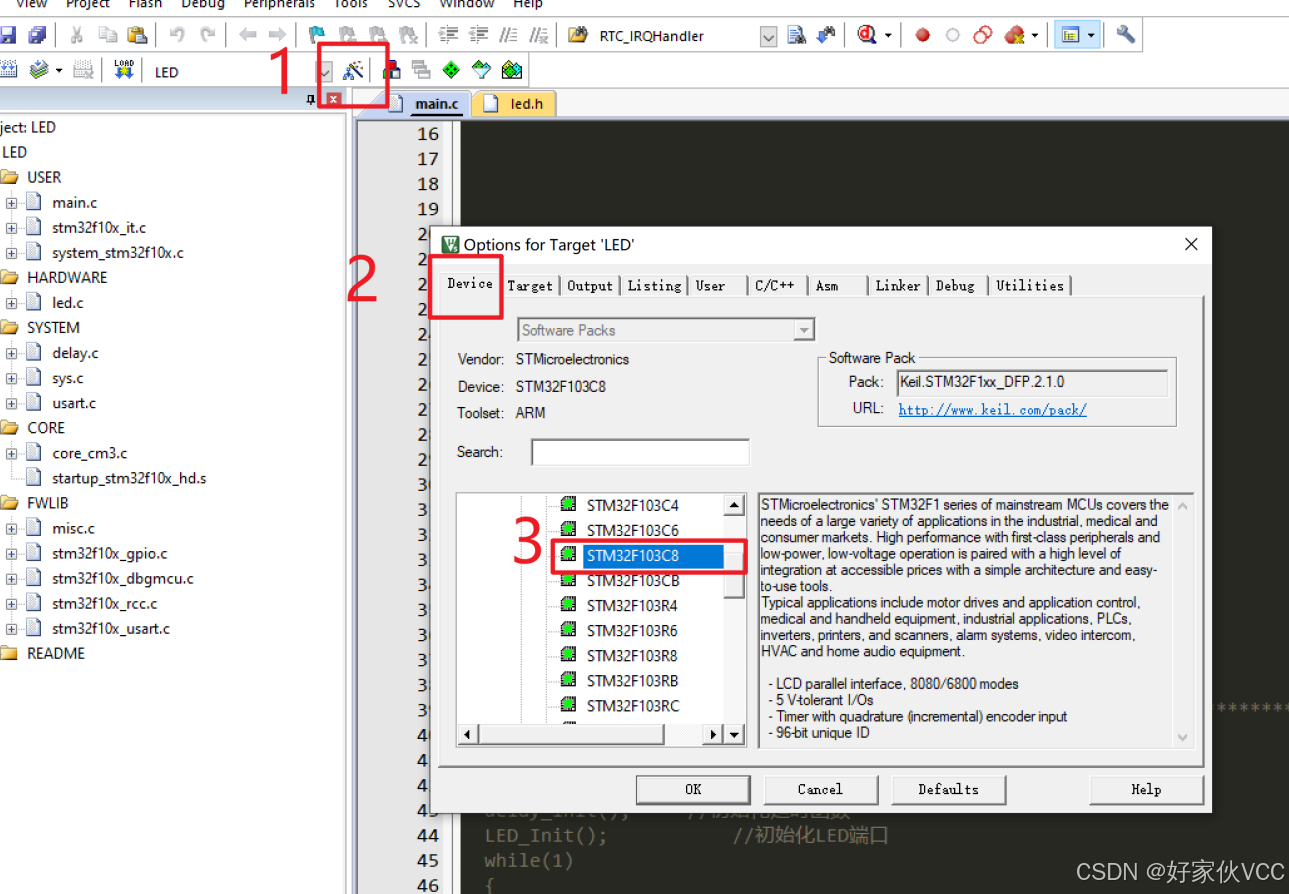1289x894 pixels.
Task: Indent selected lines icon
Action: click(x=449, y=35)
